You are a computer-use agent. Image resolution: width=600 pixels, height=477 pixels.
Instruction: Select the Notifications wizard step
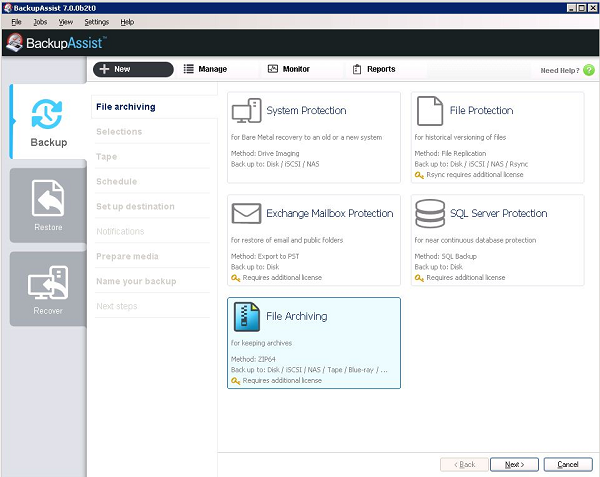[x=152, y=231]
